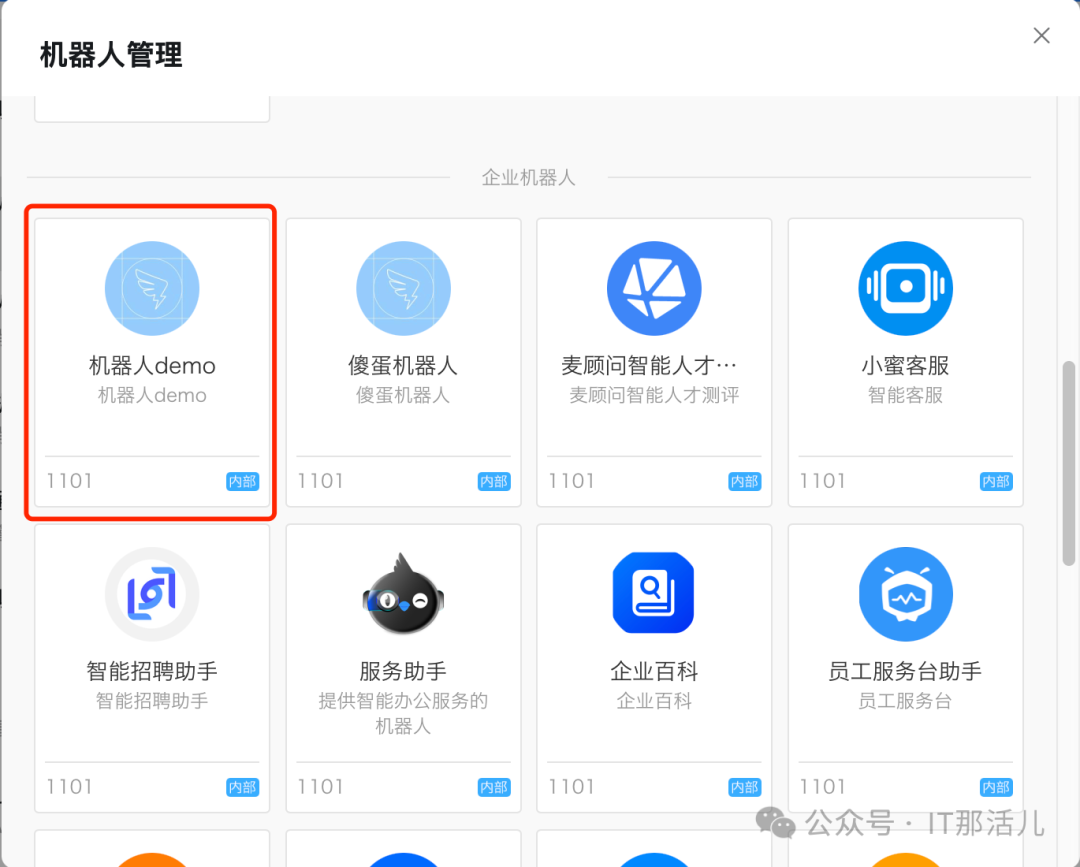This screenshot has height=867, width=1080.
Task: Click the 内部 tag on 服务助手 card
Action: coord(494,787)
